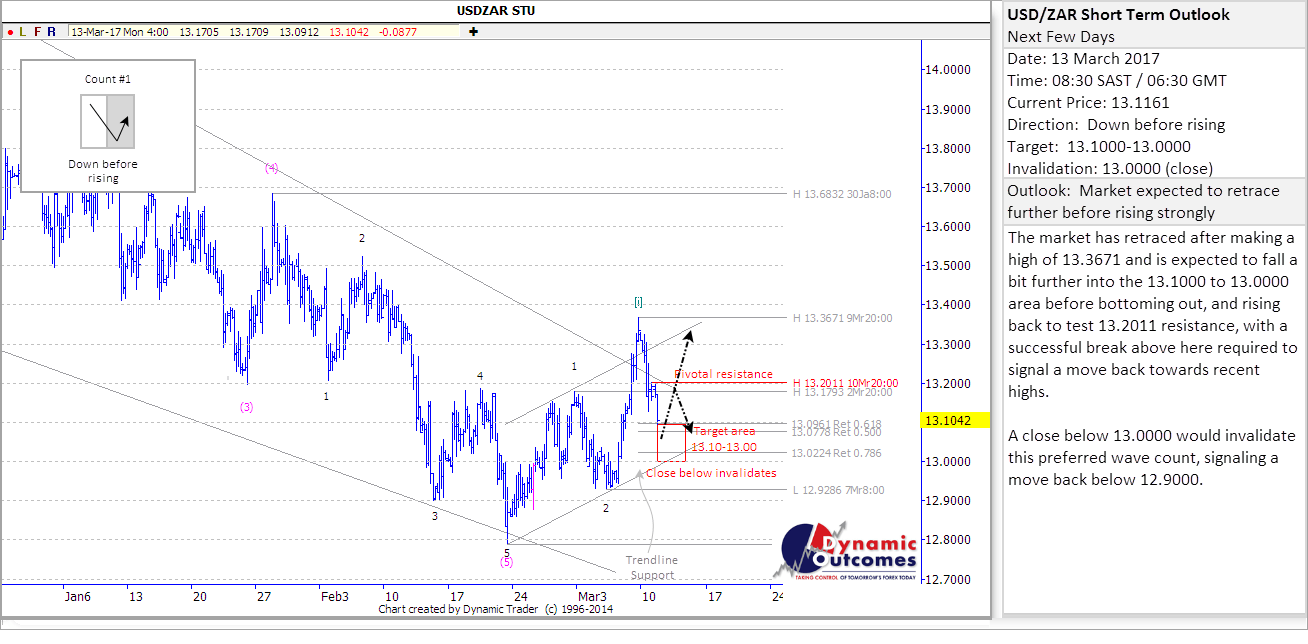1308x644 pixels.
Task: Click the Pivotal resistance label
Action: [x=723, y=374]
